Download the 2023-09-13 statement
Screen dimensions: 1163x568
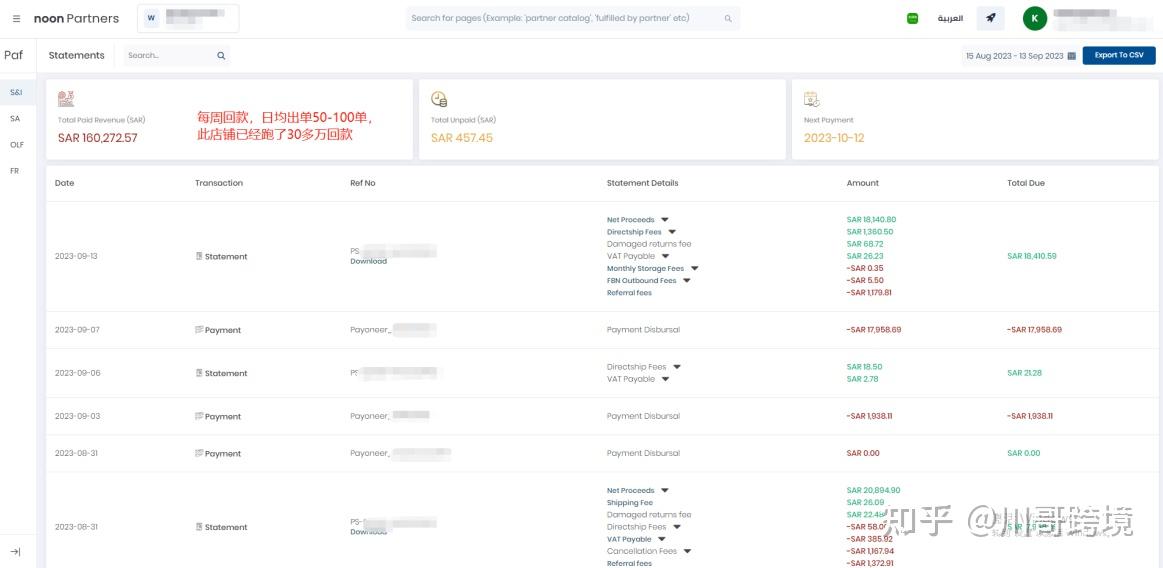pos(368,261)
